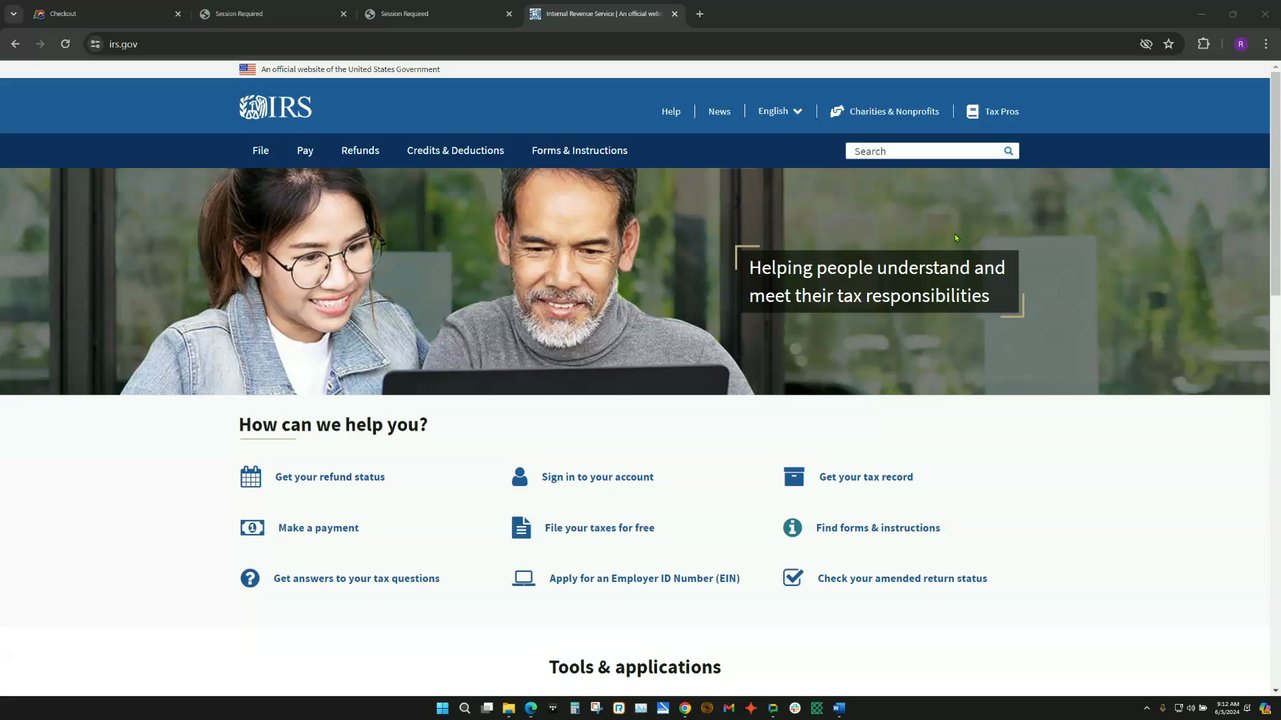Click the How can we help you? heading

pyautogui.click(x=333, y=424)
